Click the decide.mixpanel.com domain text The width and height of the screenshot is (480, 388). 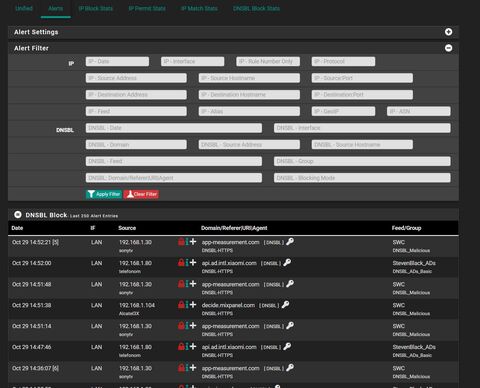228,305
